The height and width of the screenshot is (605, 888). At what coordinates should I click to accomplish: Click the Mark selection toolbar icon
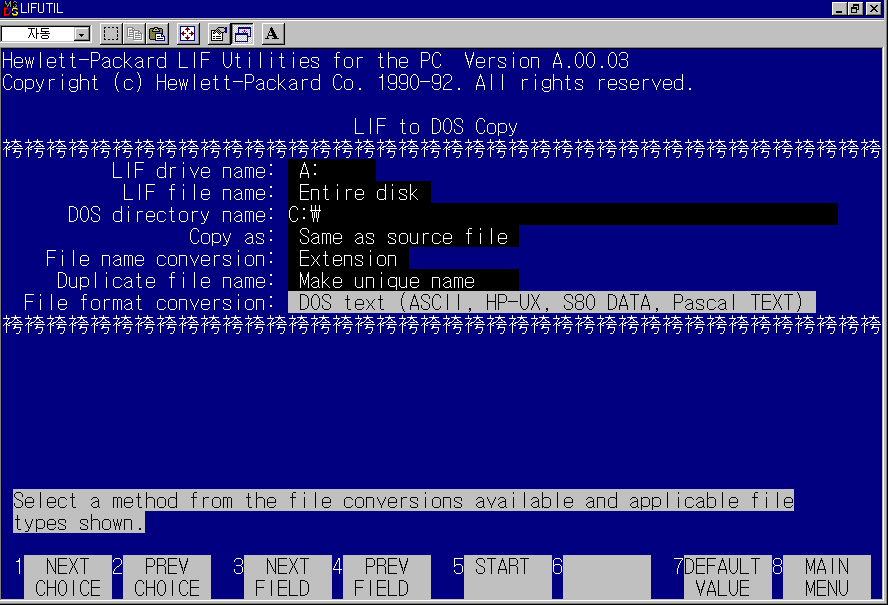(111, 34)
